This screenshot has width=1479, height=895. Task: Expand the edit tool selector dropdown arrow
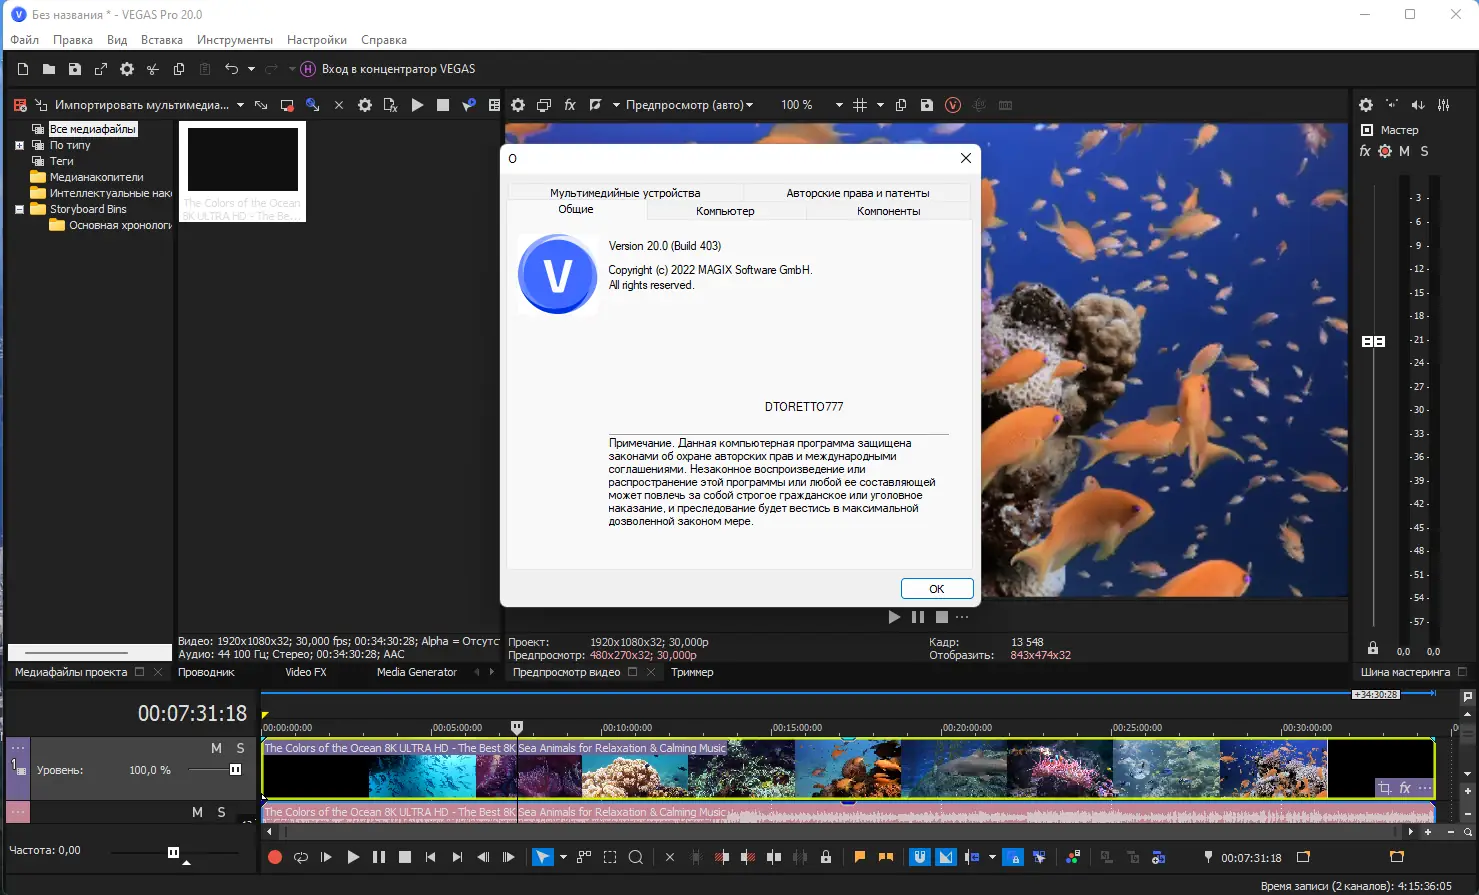pos(563,857)
